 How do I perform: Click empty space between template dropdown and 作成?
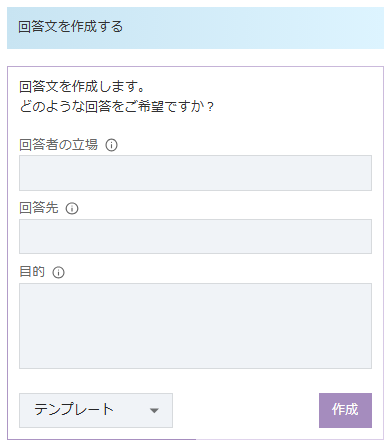pos(246,410)
